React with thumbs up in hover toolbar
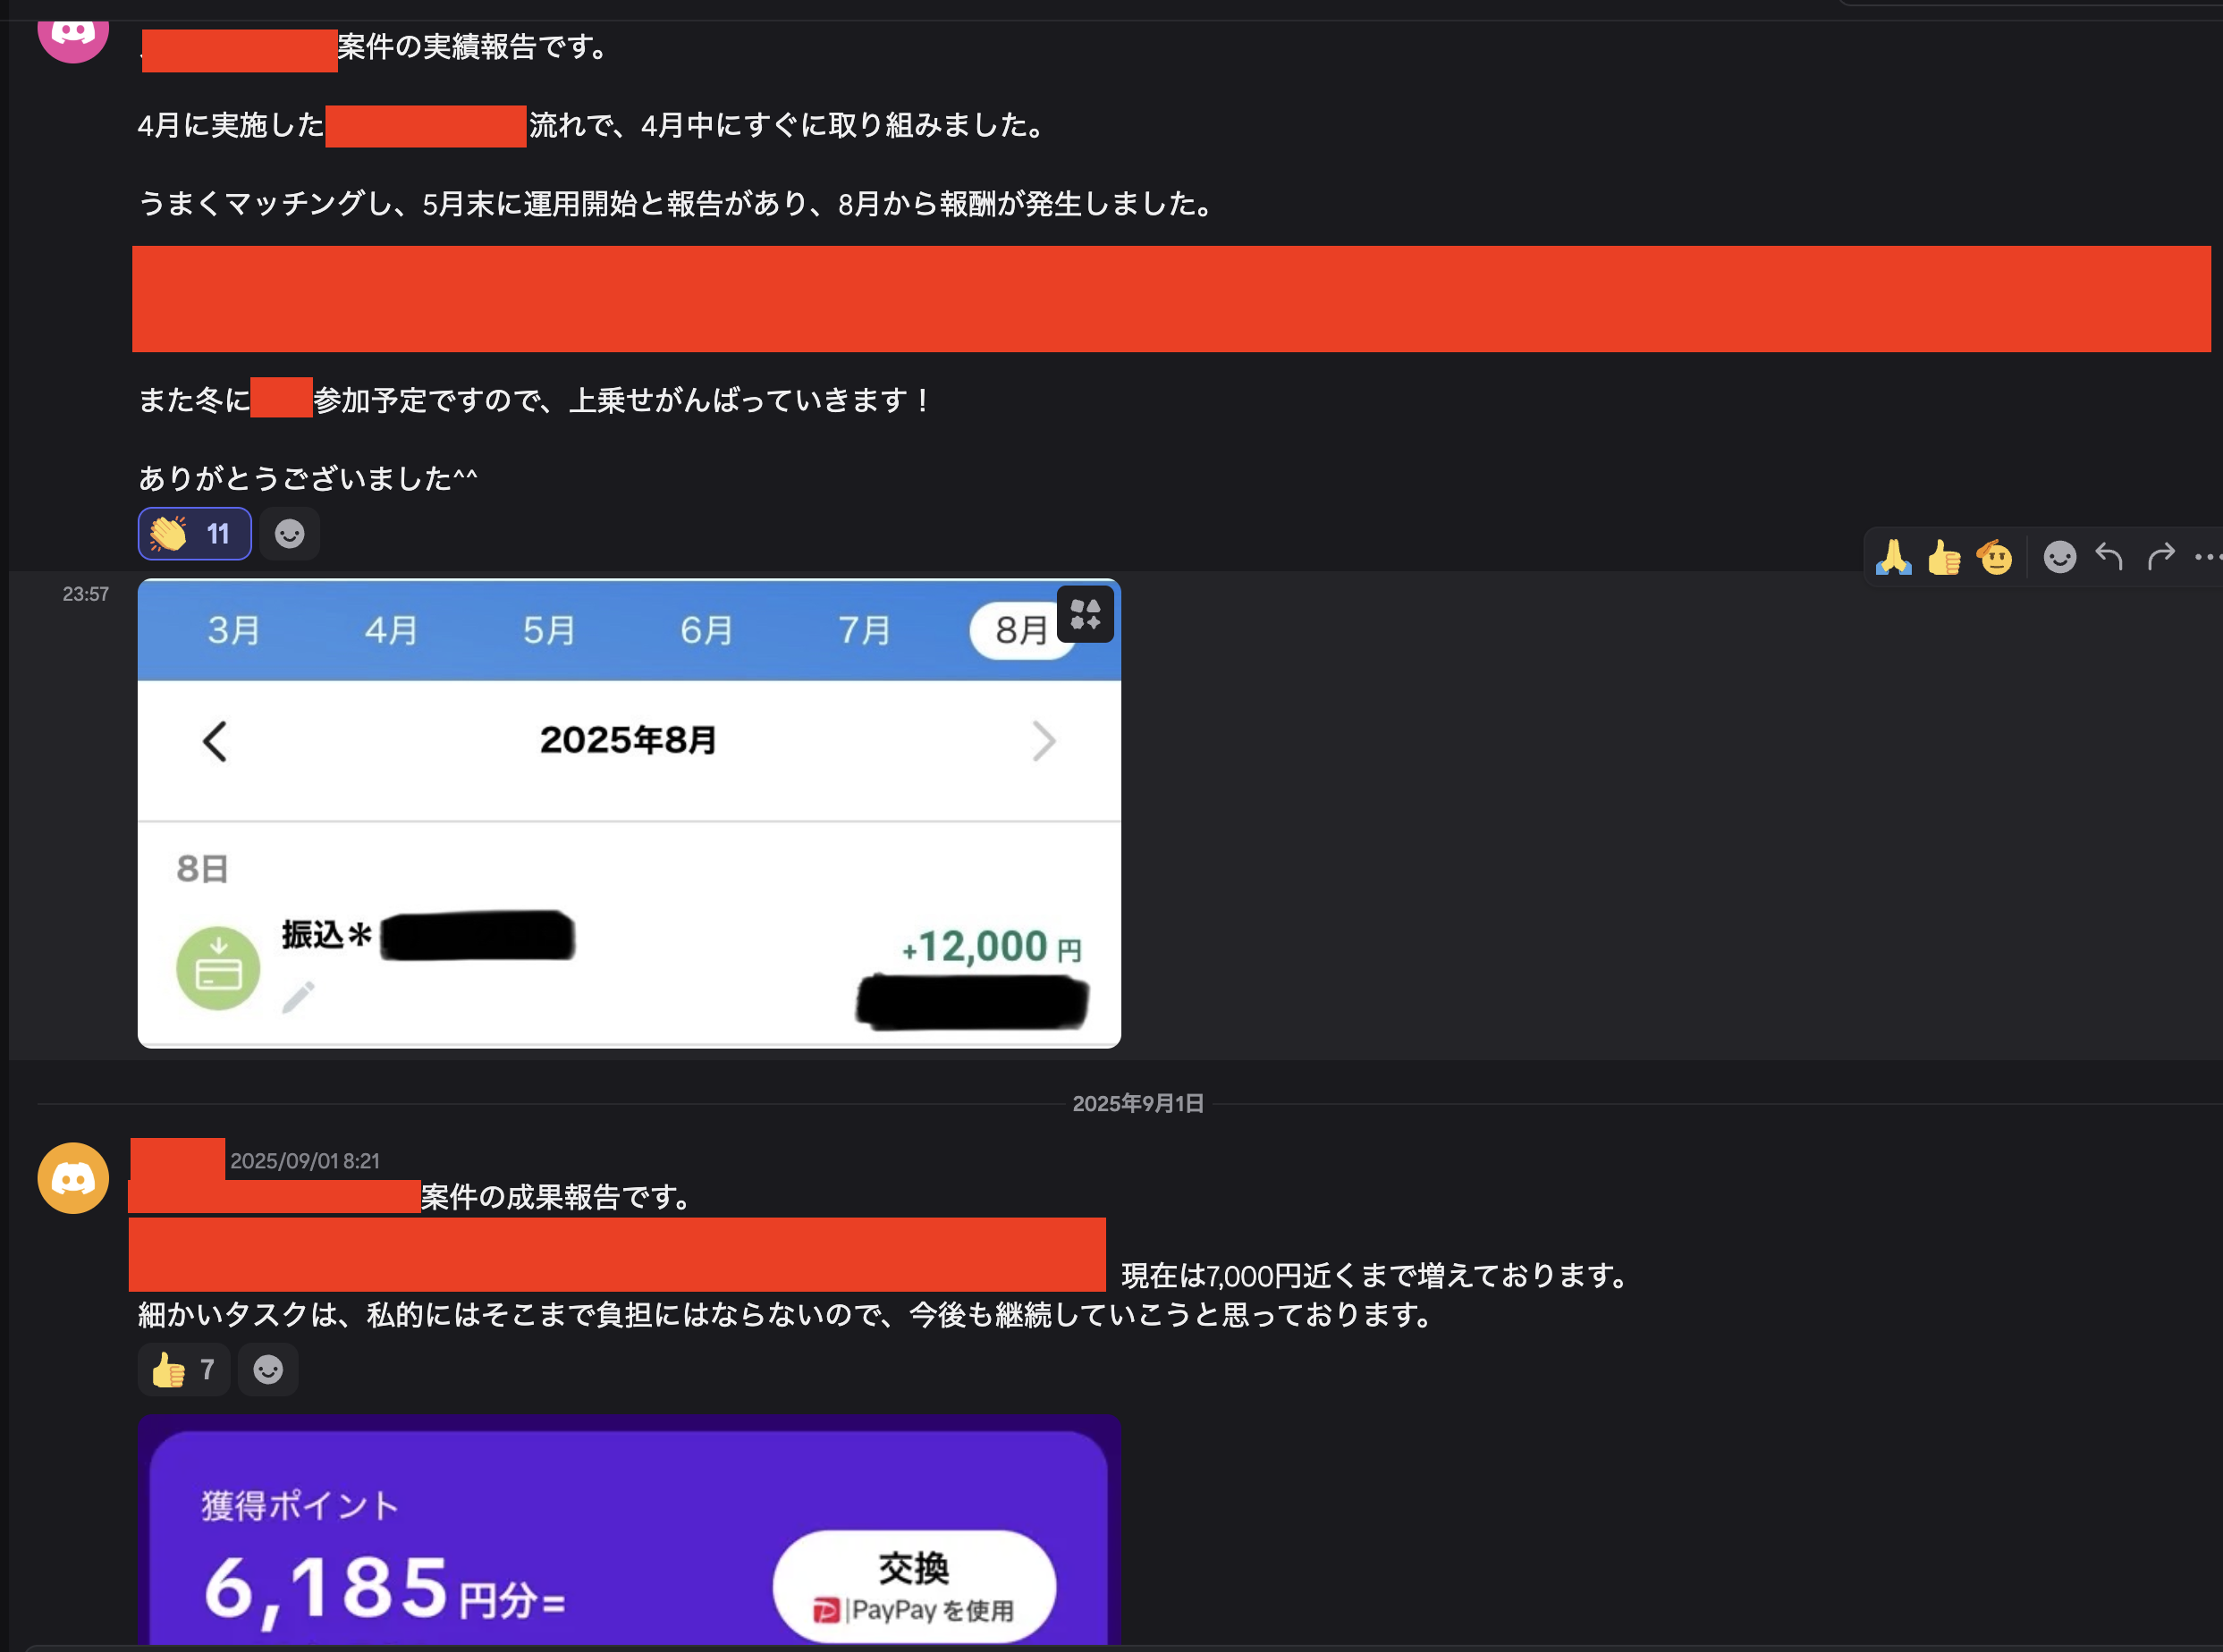 click(x=1944, y=557)
